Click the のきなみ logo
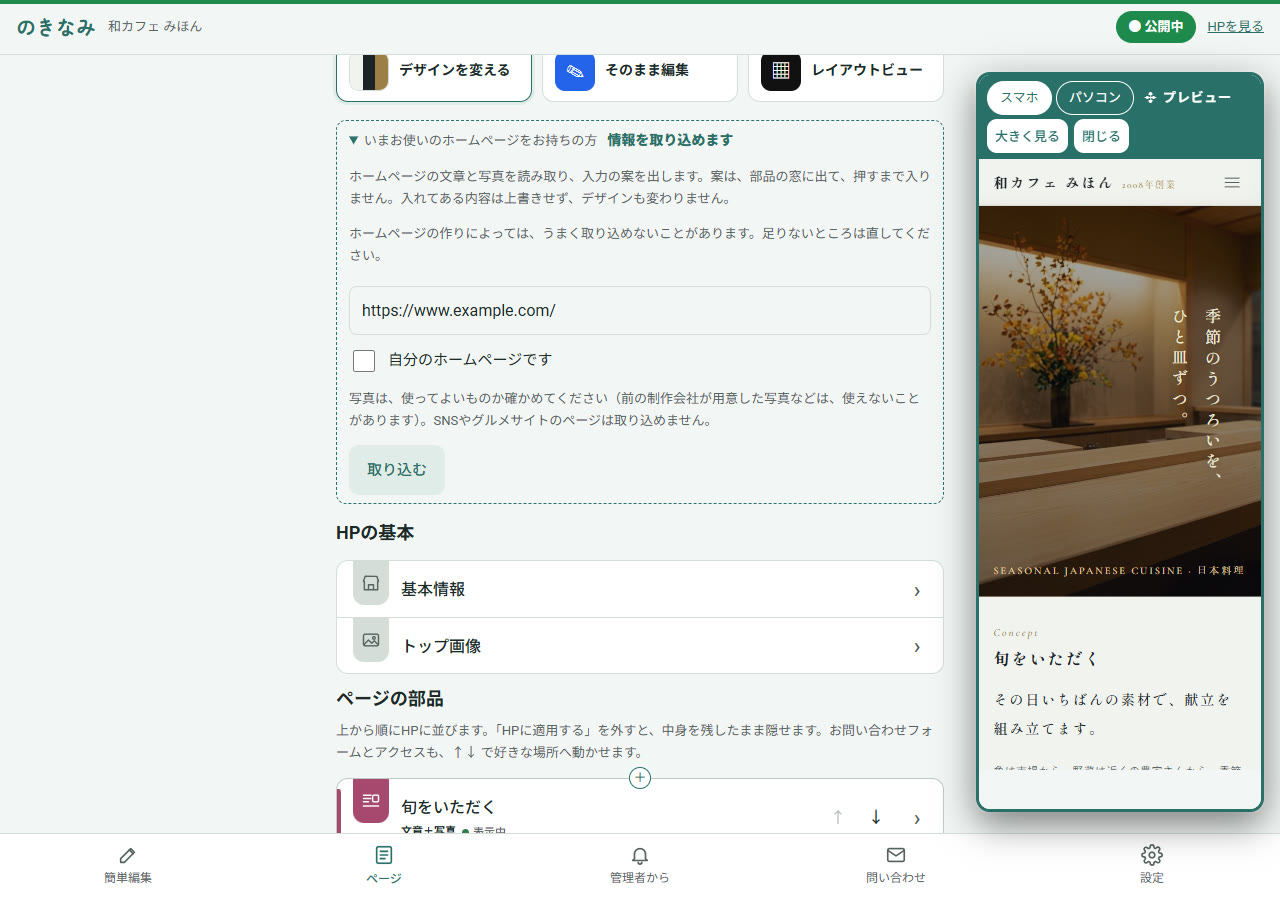The width and height of the screenshot is (1280, 900). pyautogui.click(x=56, y=27)
